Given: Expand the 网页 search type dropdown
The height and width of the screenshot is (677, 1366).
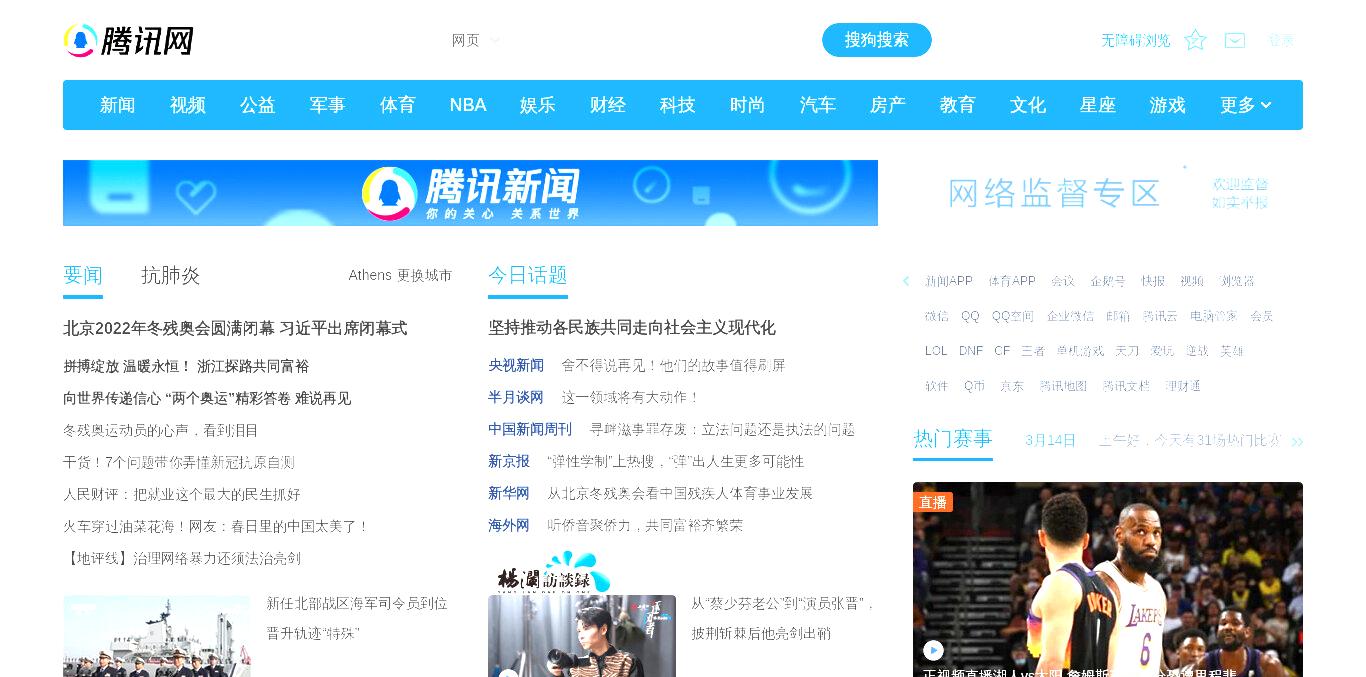Looking at the screenshot, I should 475,40.
